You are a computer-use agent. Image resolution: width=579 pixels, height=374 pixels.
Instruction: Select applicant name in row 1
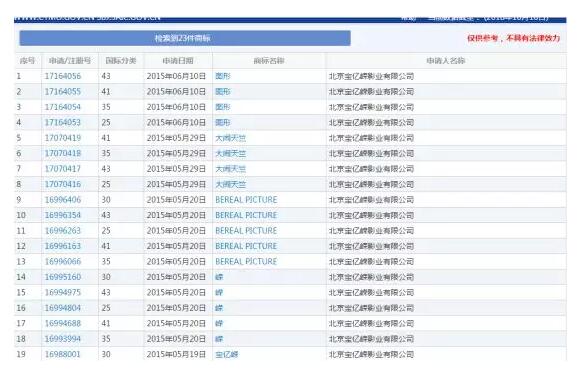[x=371, y=76]
